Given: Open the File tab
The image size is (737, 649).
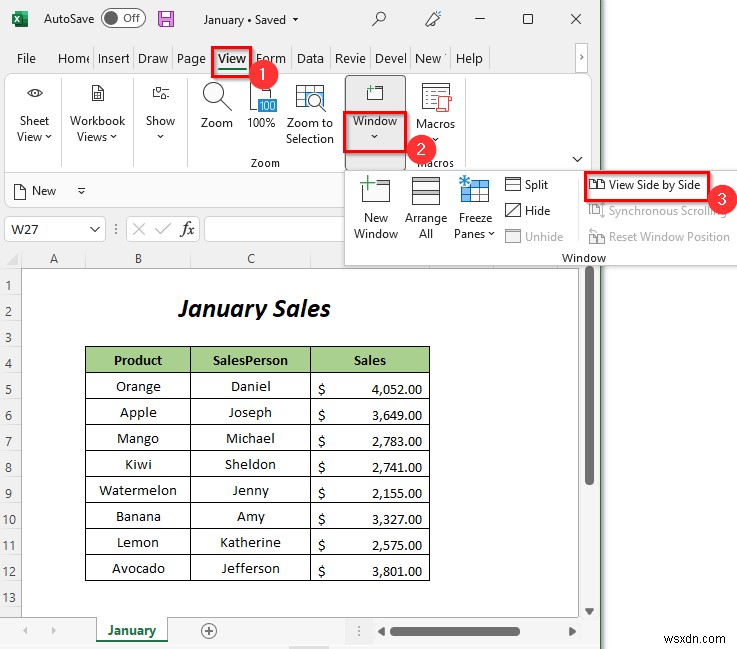Looking at the screenshot, I should pos(26,58).
